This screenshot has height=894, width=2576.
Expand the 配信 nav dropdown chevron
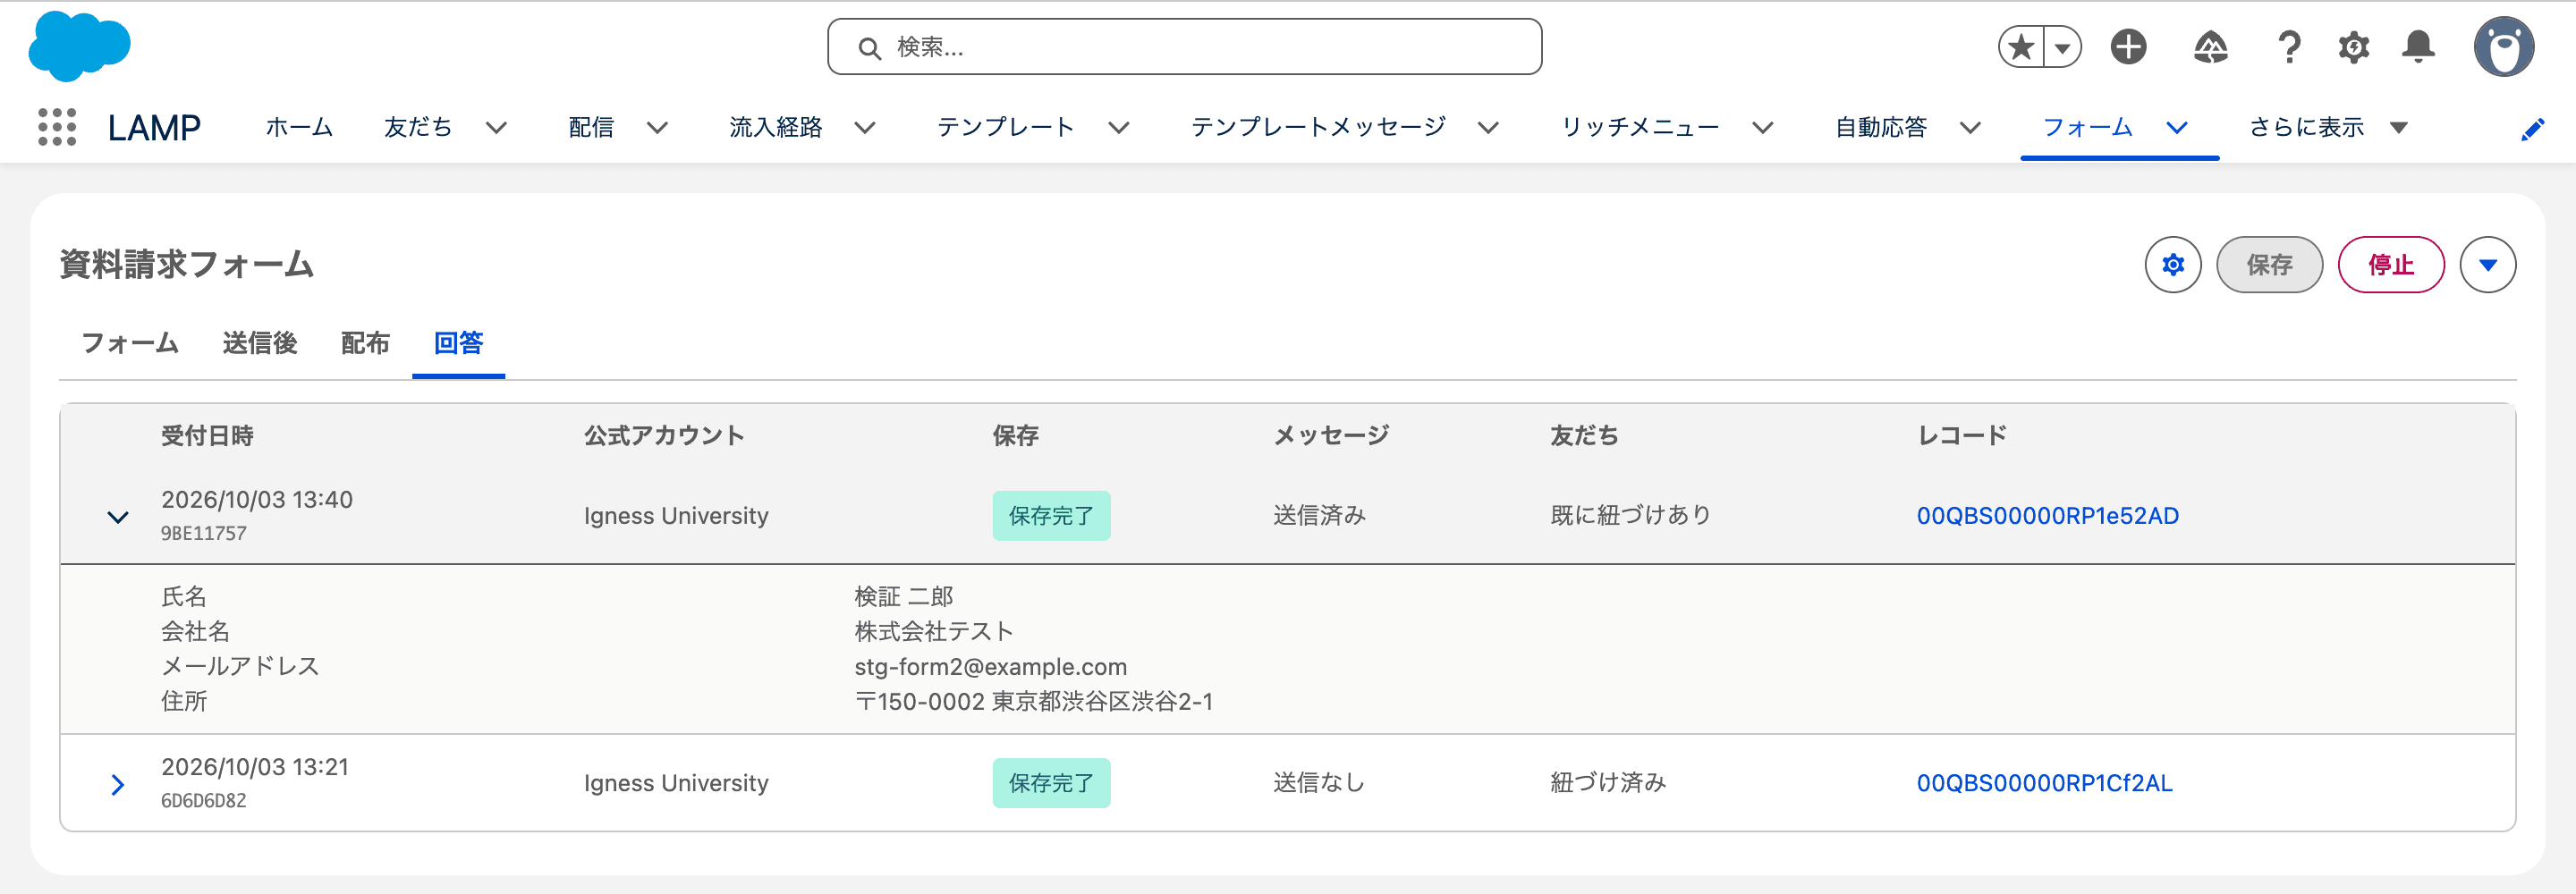pos(657,128)
